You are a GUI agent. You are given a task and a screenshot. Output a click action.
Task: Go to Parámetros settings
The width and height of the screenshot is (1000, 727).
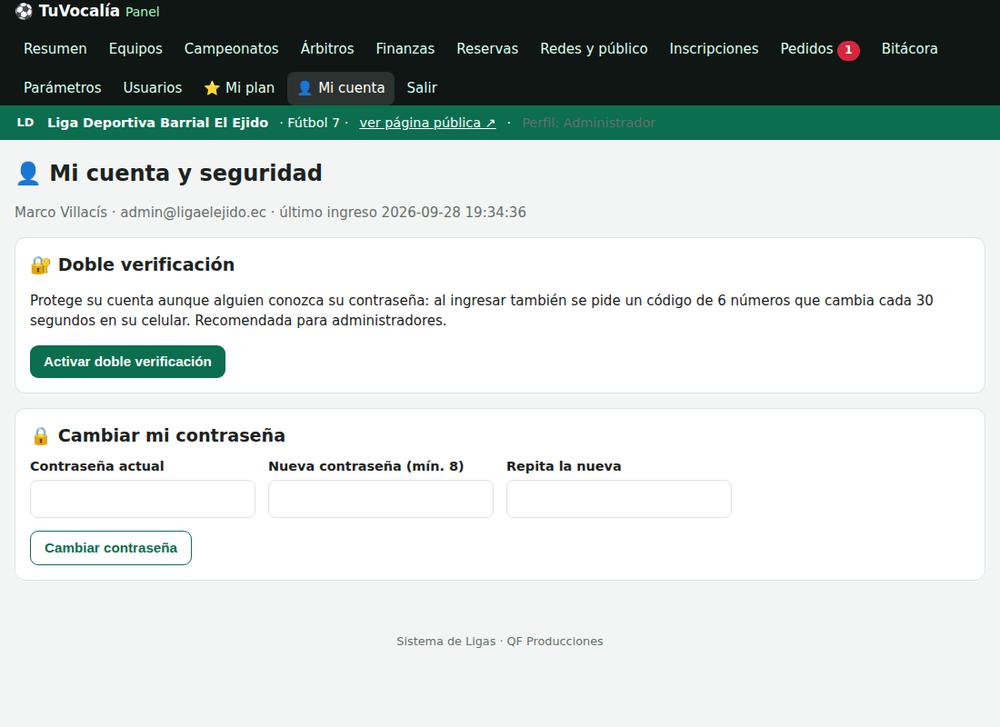pyautogui.click(x=62, y=87)
